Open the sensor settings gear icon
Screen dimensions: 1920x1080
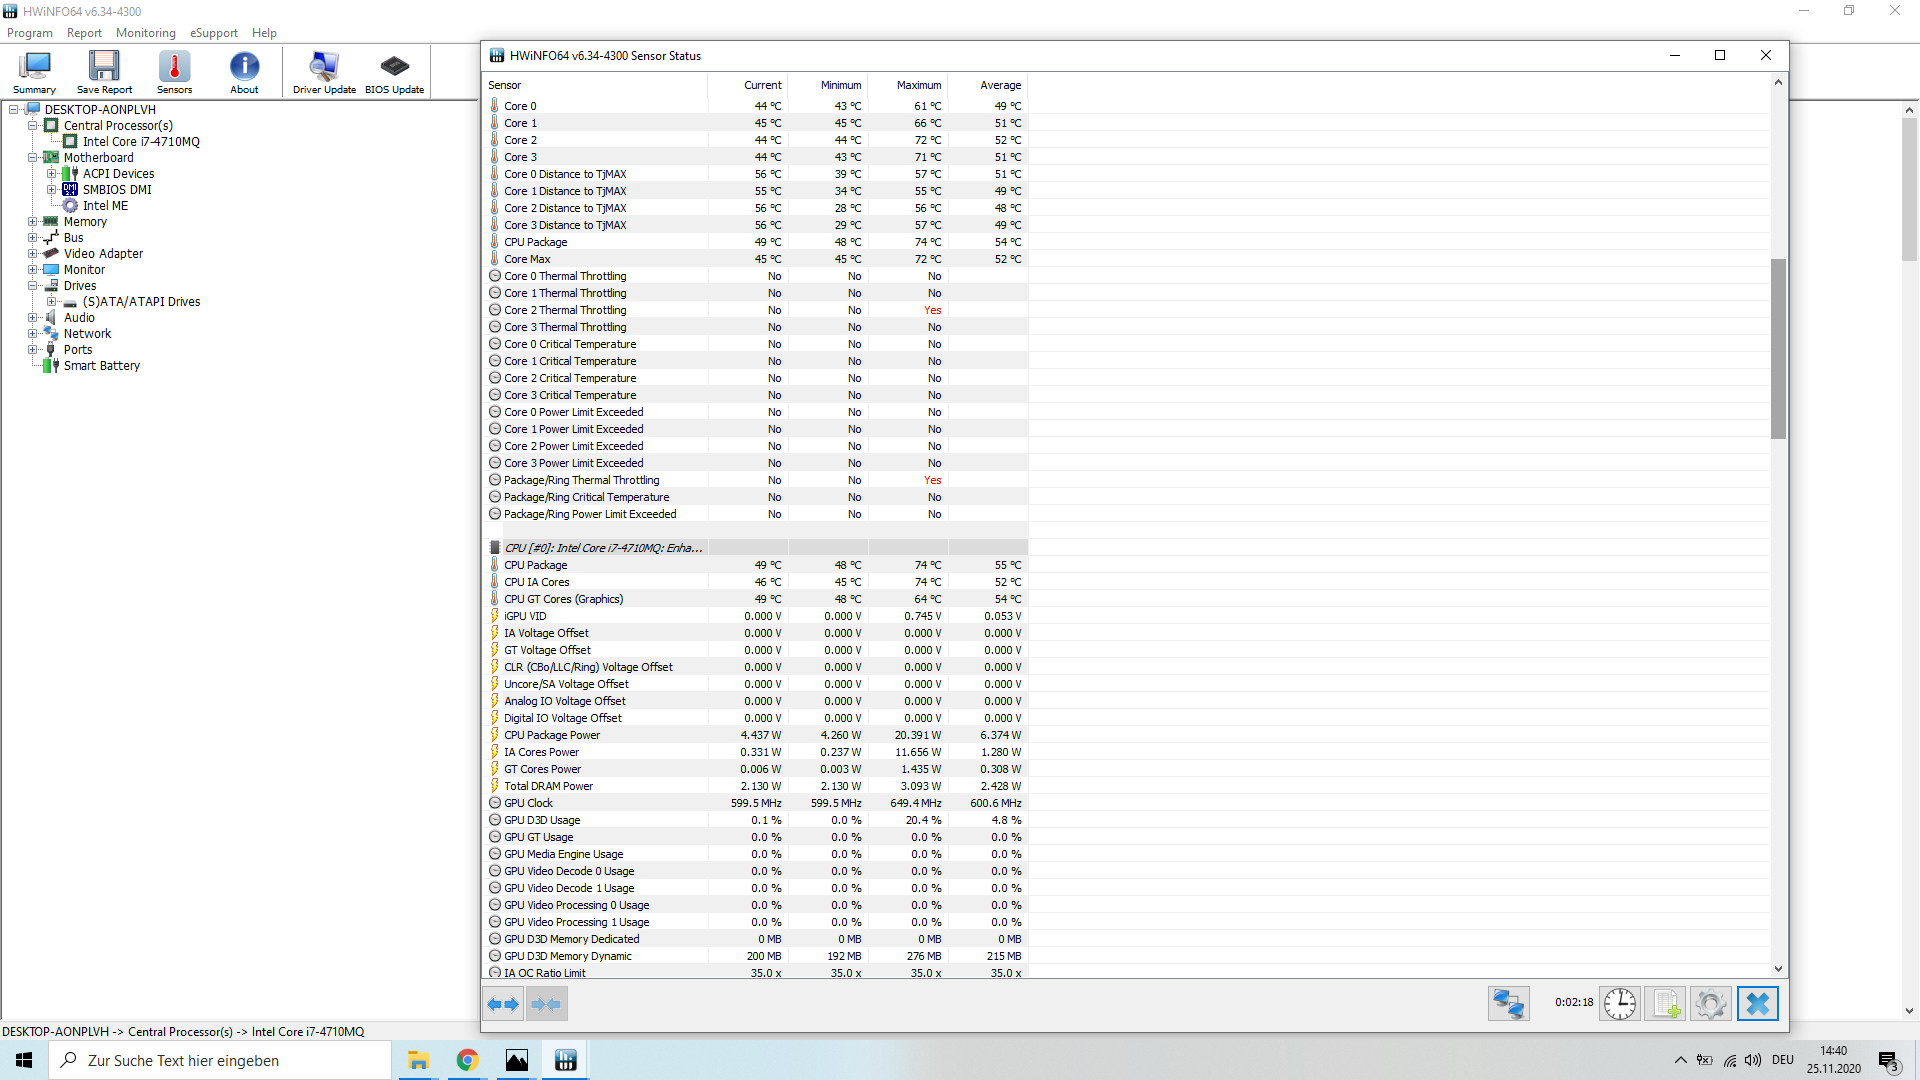click(x=1710, y=1003)
